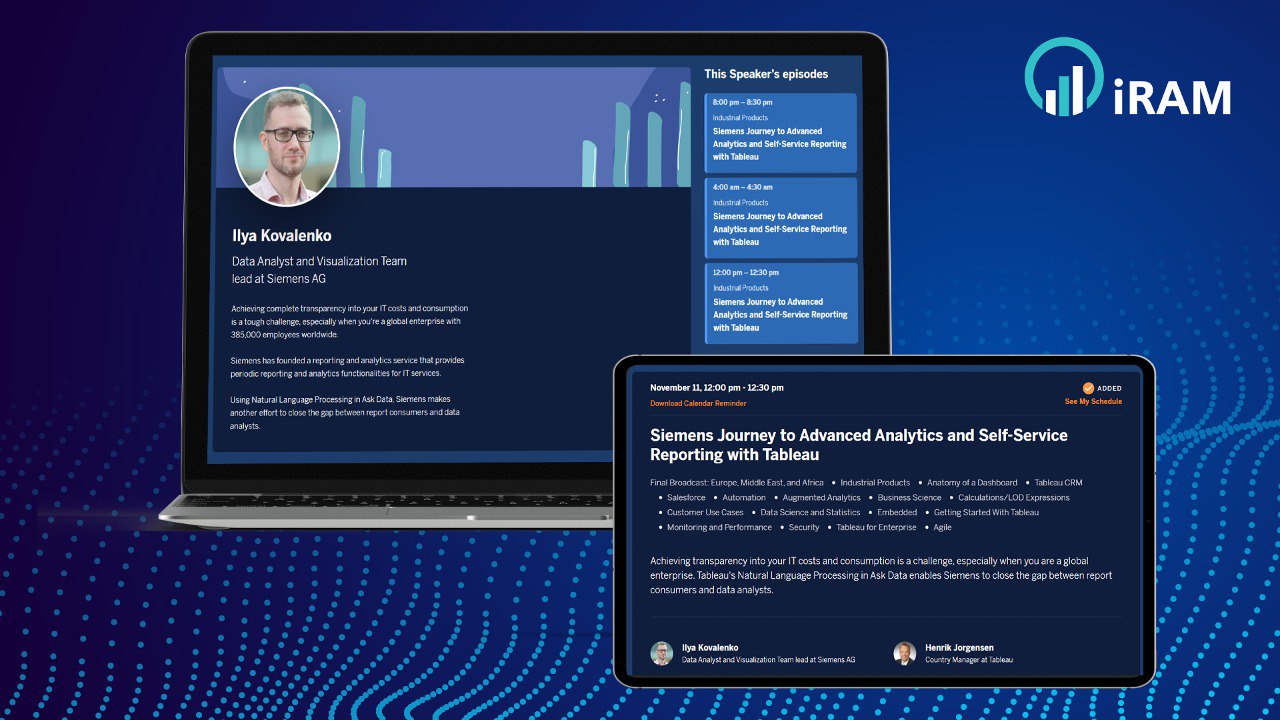
Task: Open the 4:00 am – 4:30 am episode card
Action: coord(781,218)
